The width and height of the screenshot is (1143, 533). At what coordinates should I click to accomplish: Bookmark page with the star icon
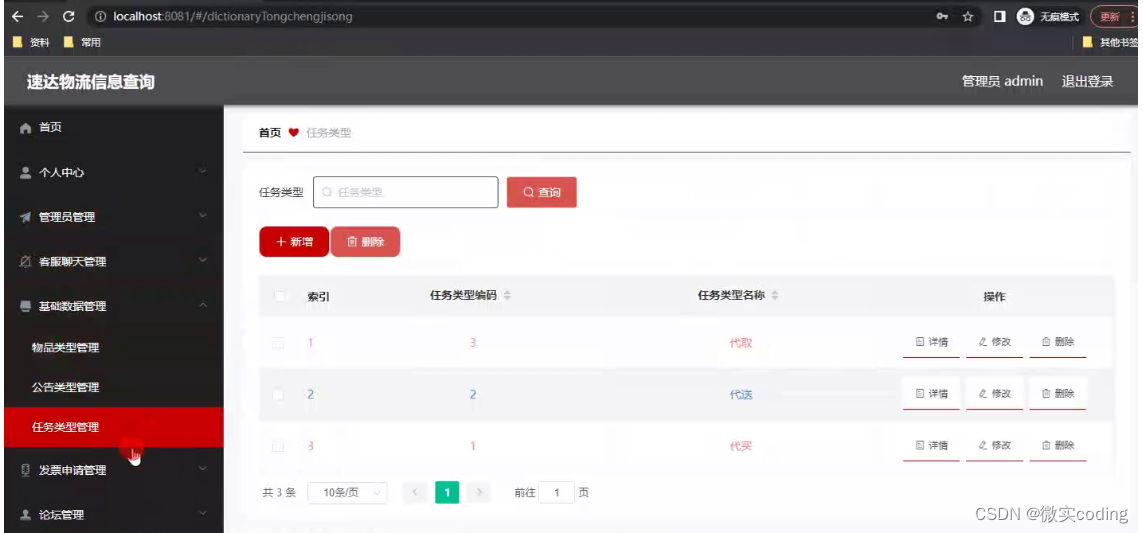(968, 16)
